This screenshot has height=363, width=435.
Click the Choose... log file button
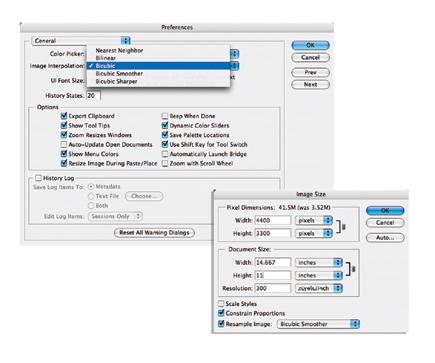click(x=144, y=196)
